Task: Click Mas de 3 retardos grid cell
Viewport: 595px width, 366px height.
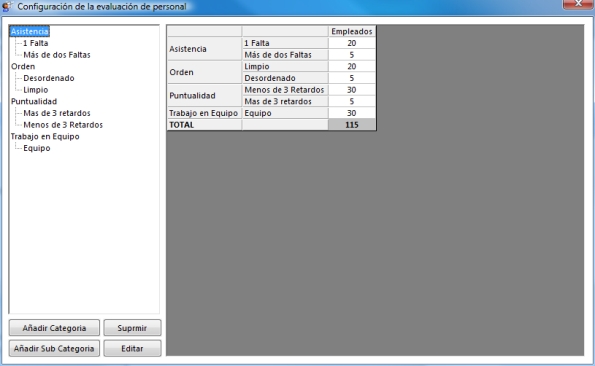Action: pos(285,102)
